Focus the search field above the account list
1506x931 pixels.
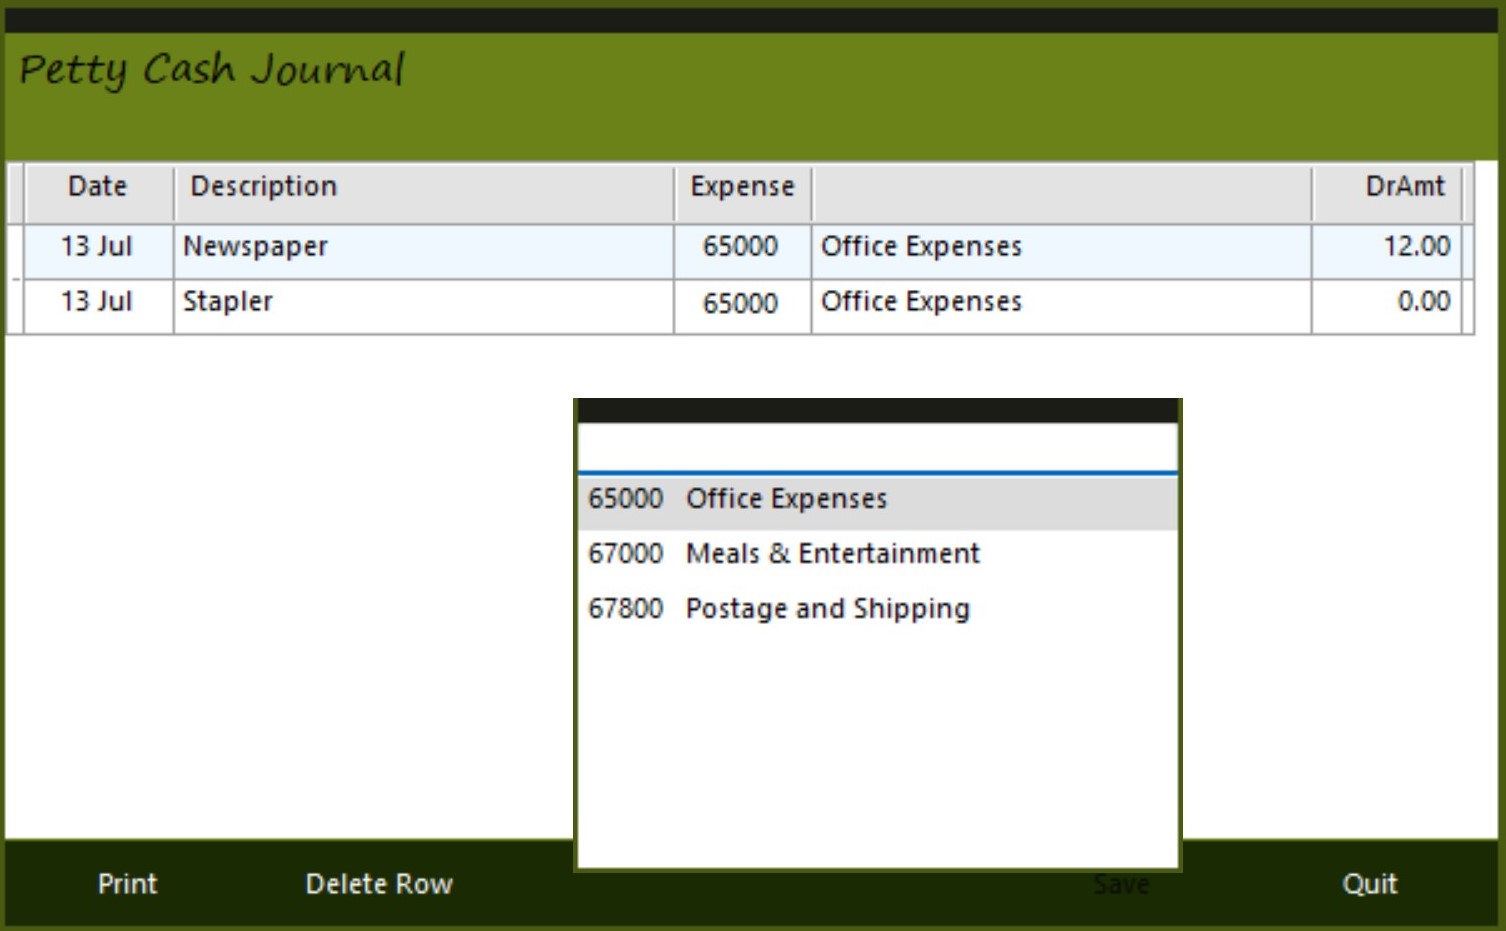tap(877, 447)
